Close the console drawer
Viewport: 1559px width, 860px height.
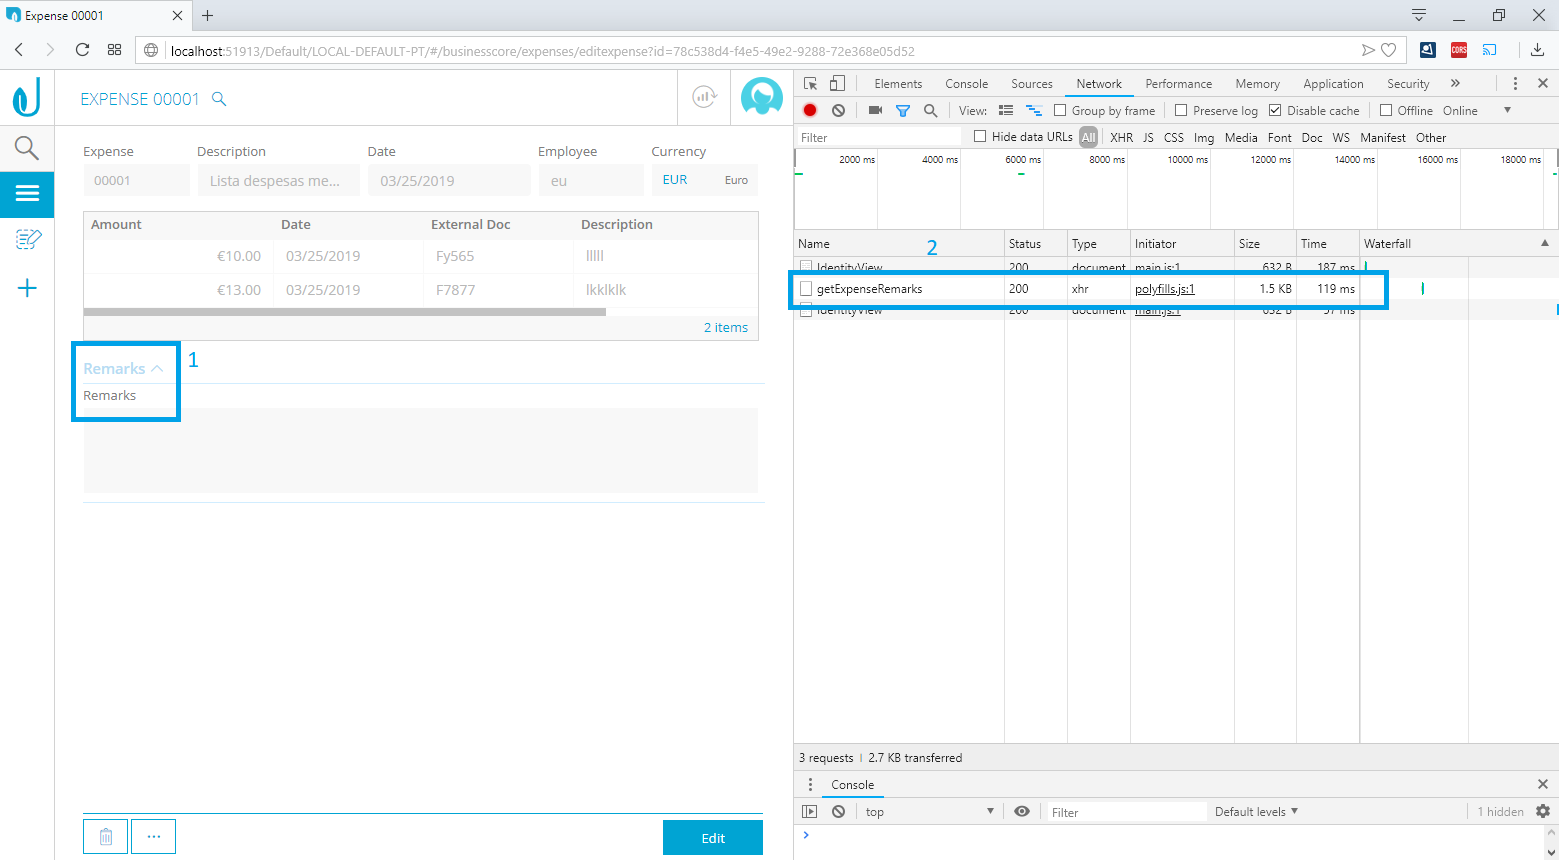click(x=1543, y=784)
